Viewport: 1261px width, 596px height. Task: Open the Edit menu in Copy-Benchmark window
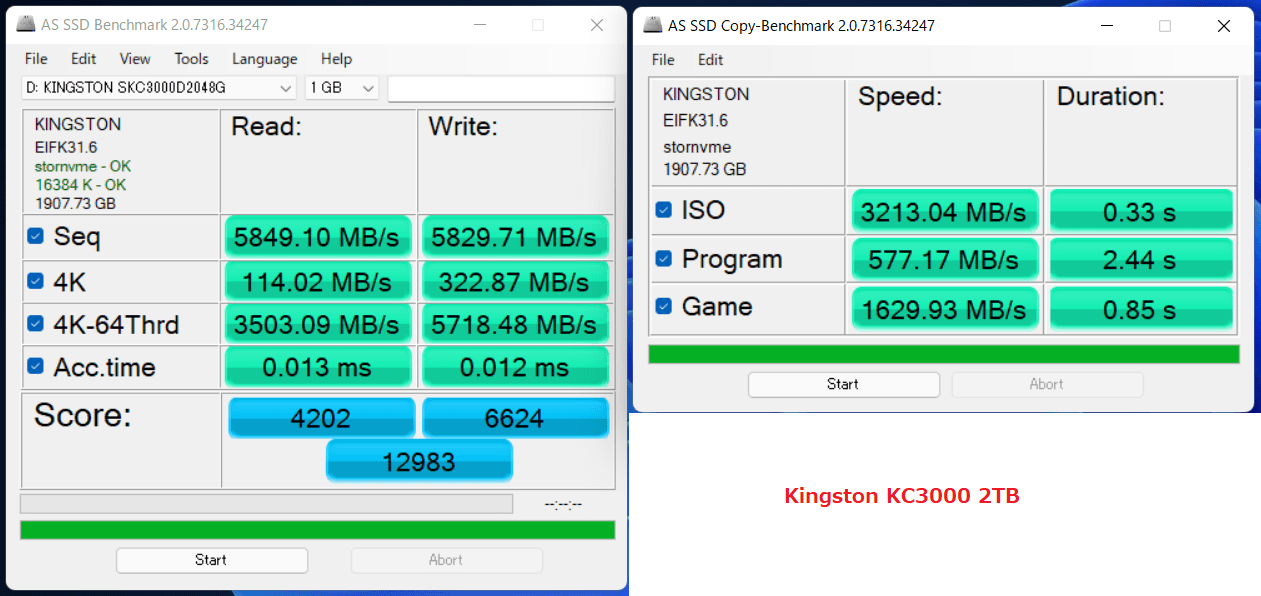[x=710, y=60]
